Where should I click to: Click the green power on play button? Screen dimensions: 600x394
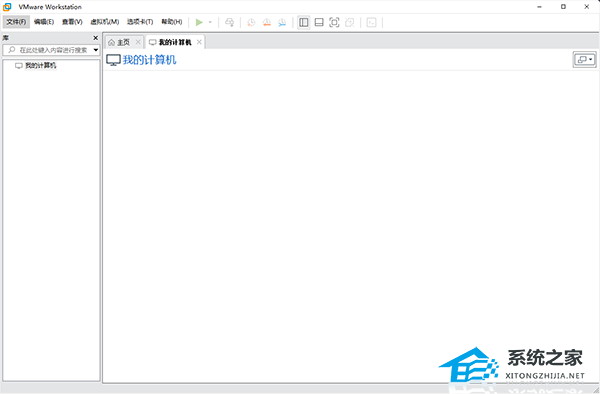tap(199, 22)
